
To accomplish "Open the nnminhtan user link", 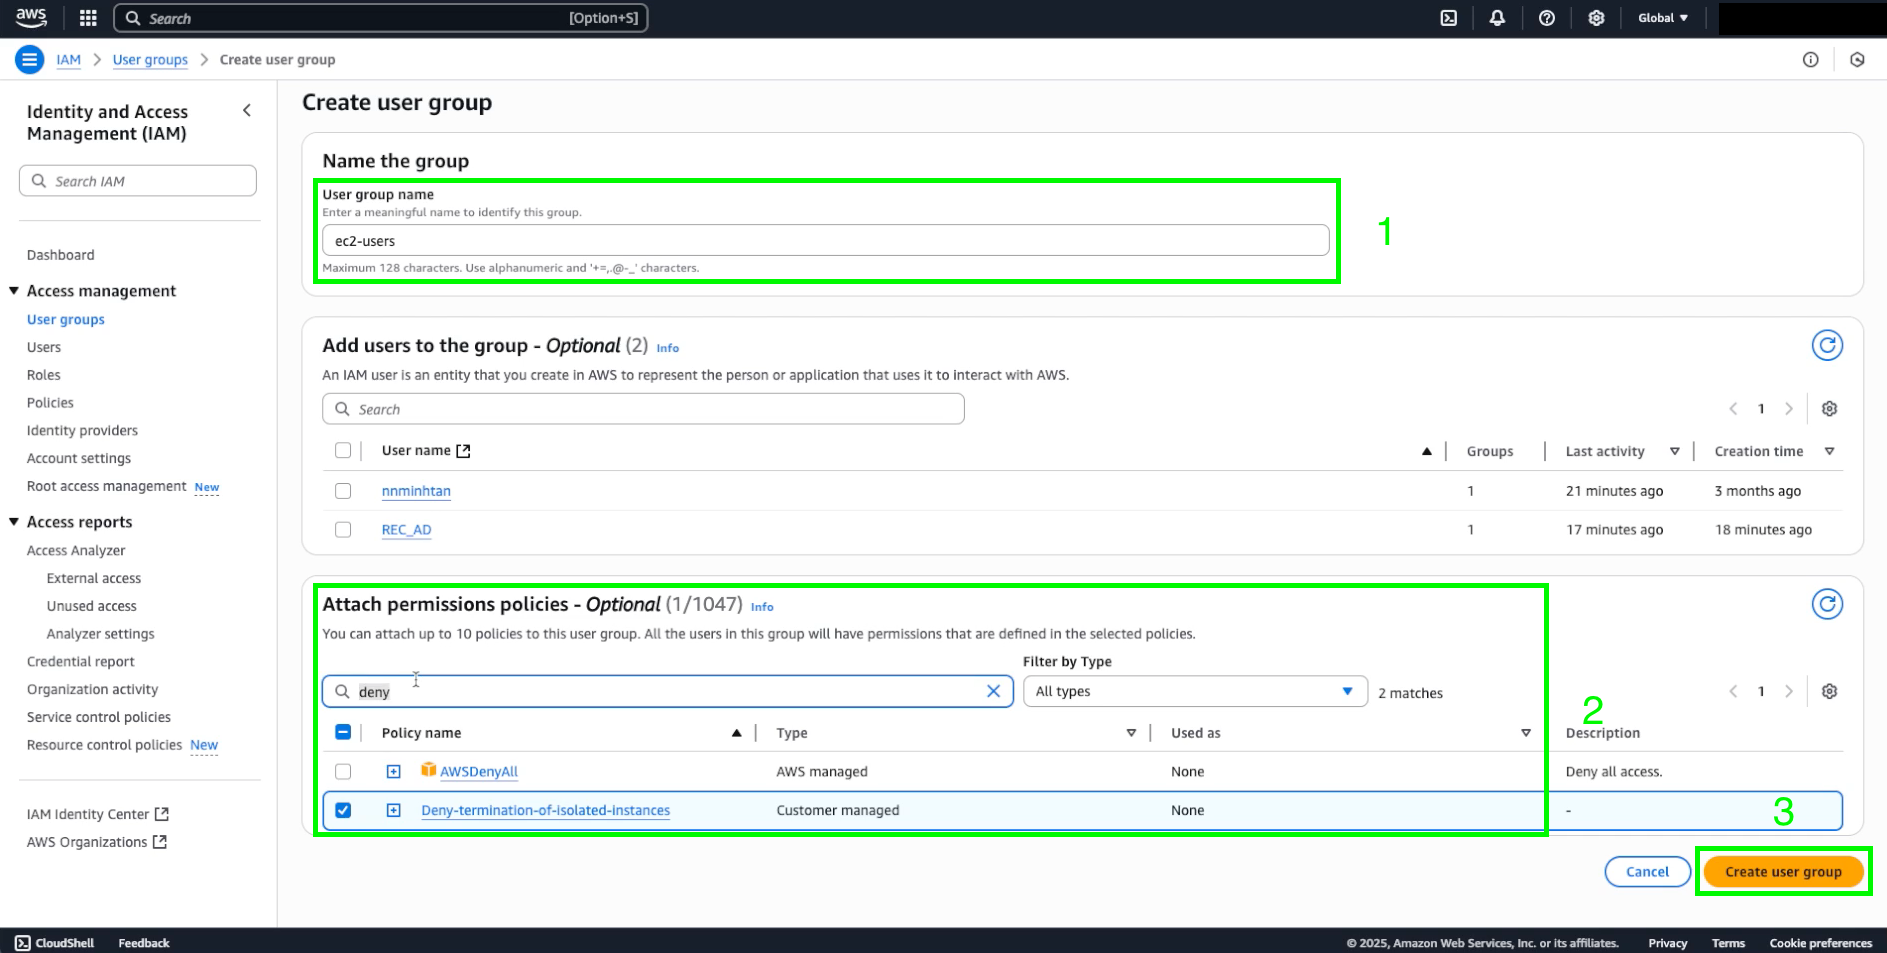I will 416,491.
